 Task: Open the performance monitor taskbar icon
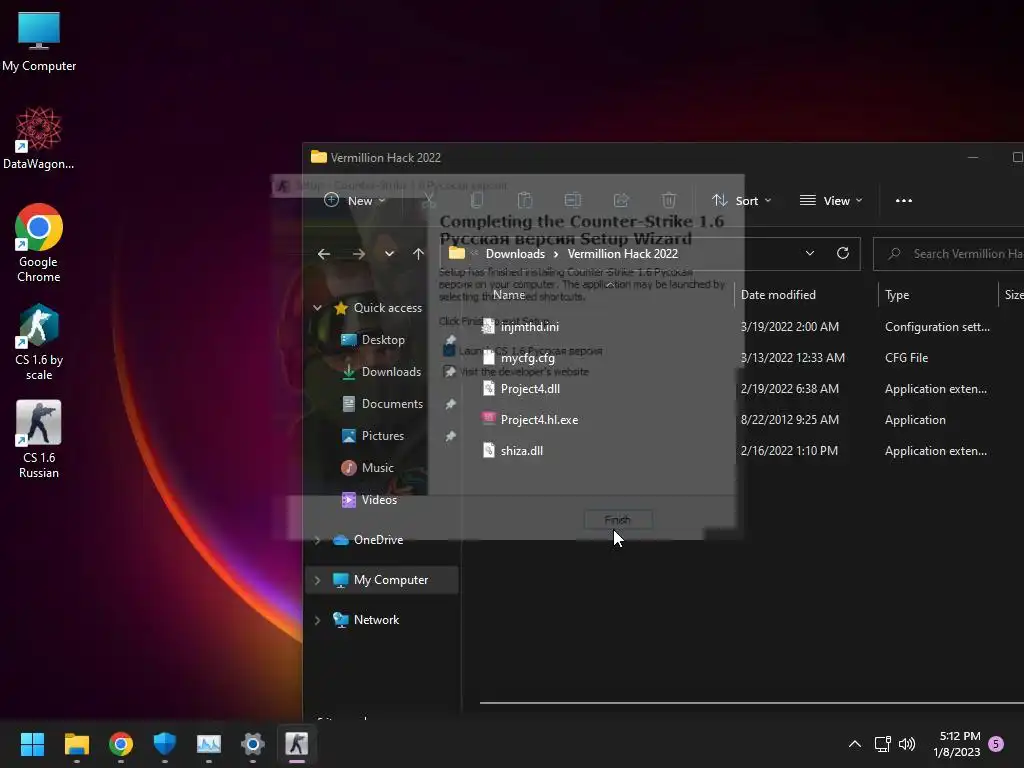click(209, 744)
